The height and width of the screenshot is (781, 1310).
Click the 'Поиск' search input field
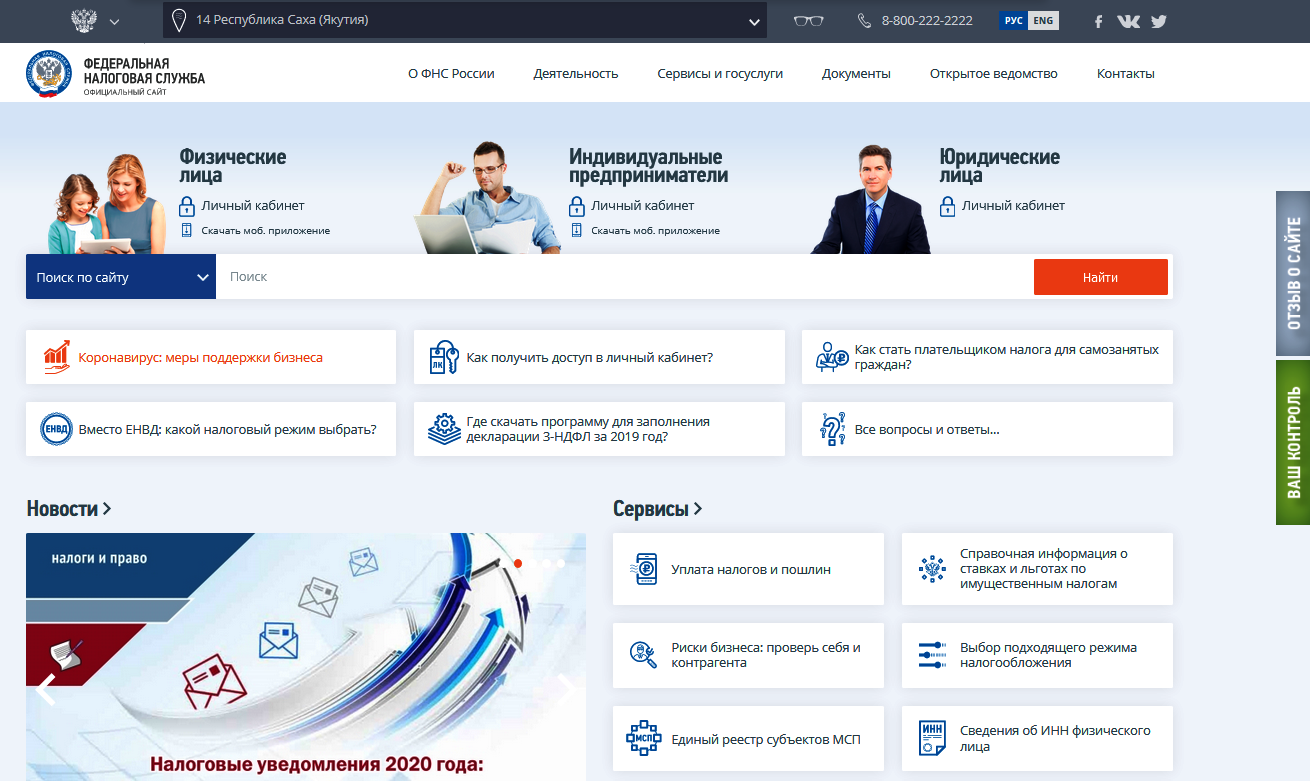pyautogui.click(x=624, y=277)
